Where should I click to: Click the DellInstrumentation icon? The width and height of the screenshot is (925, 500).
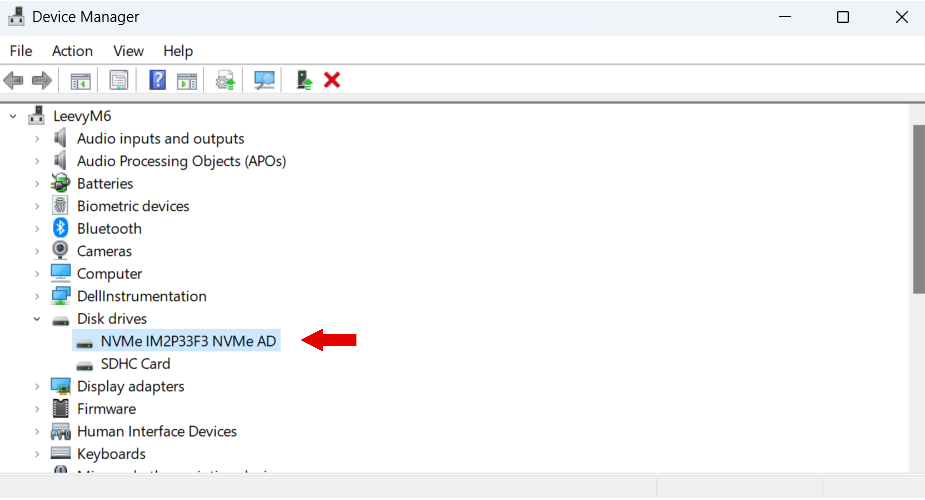(60, 295)
